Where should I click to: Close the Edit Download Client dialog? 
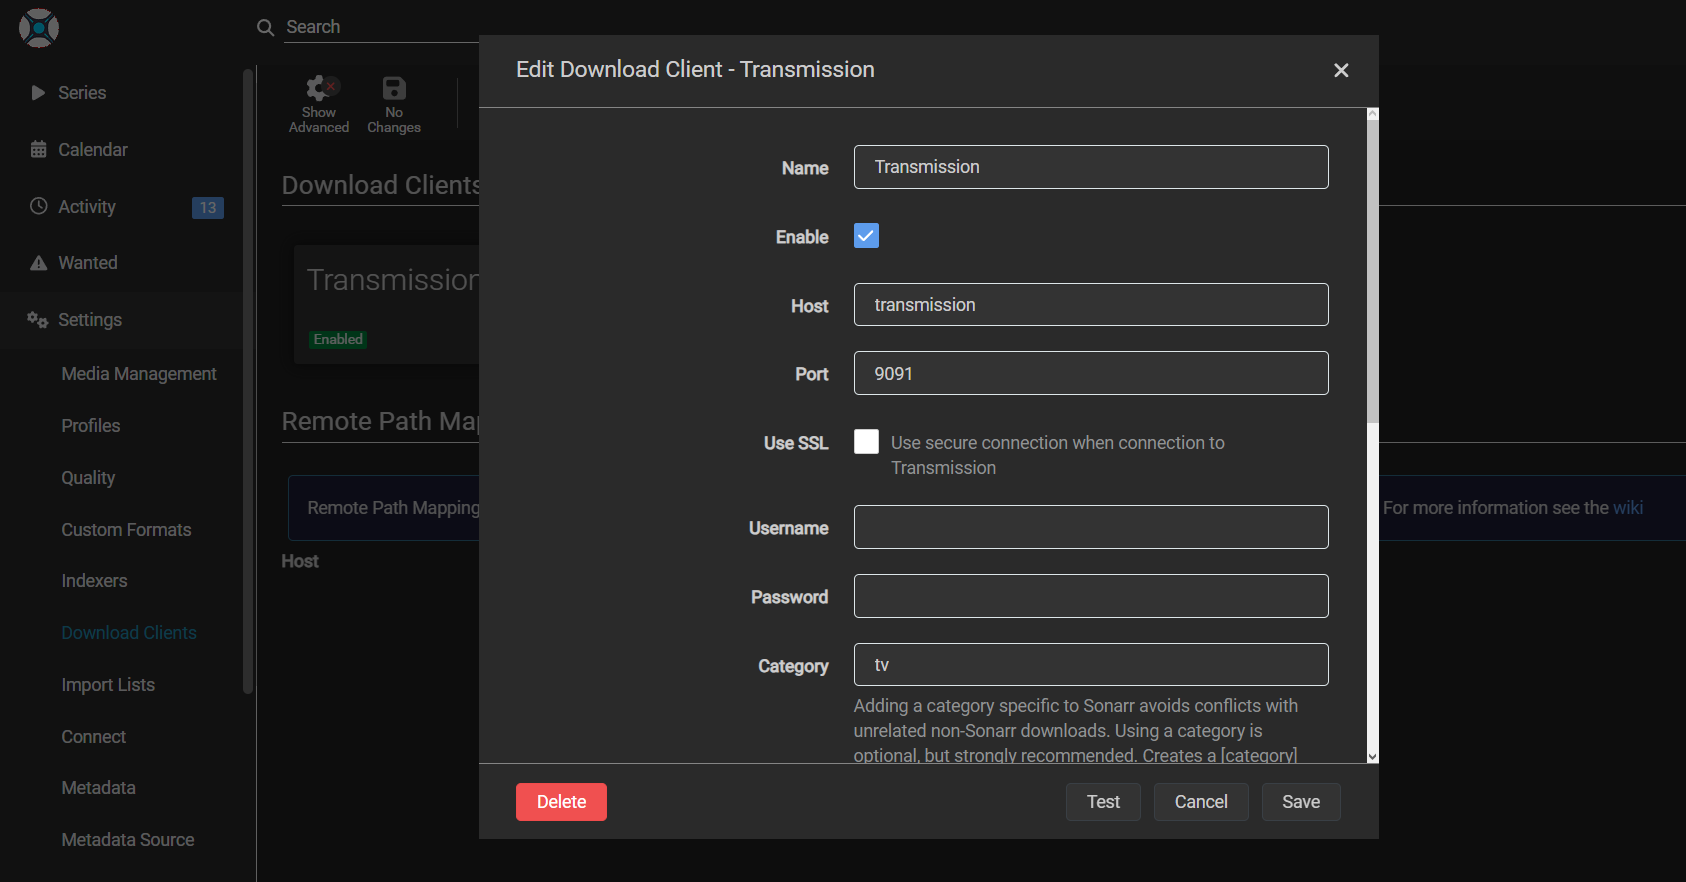(1341, 70)
